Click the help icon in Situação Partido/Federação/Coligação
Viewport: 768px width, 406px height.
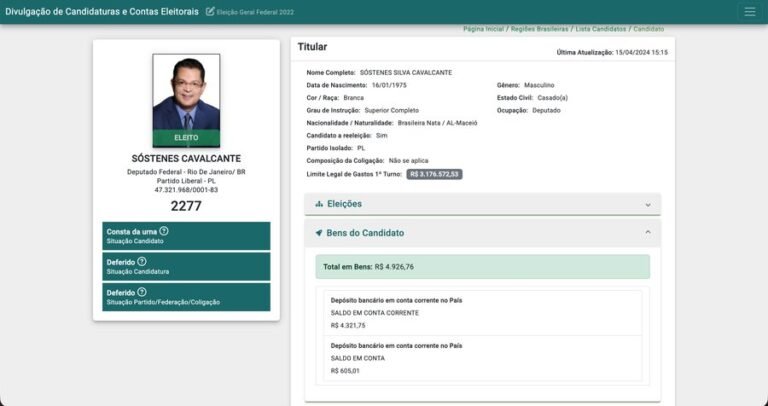(x=142, y=292)
